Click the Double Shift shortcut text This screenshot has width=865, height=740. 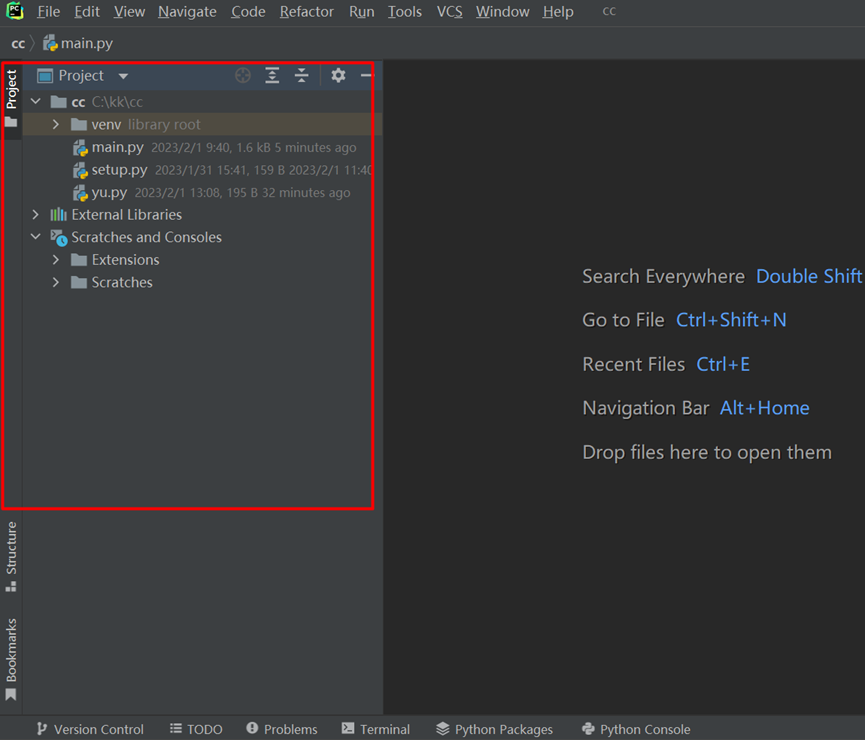[x=809, y=276]
